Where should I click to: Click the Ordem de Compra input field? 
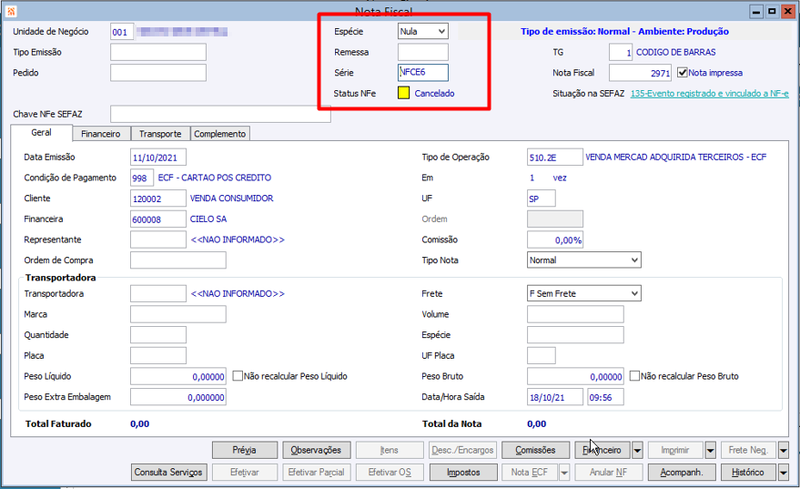click(178, 260)
